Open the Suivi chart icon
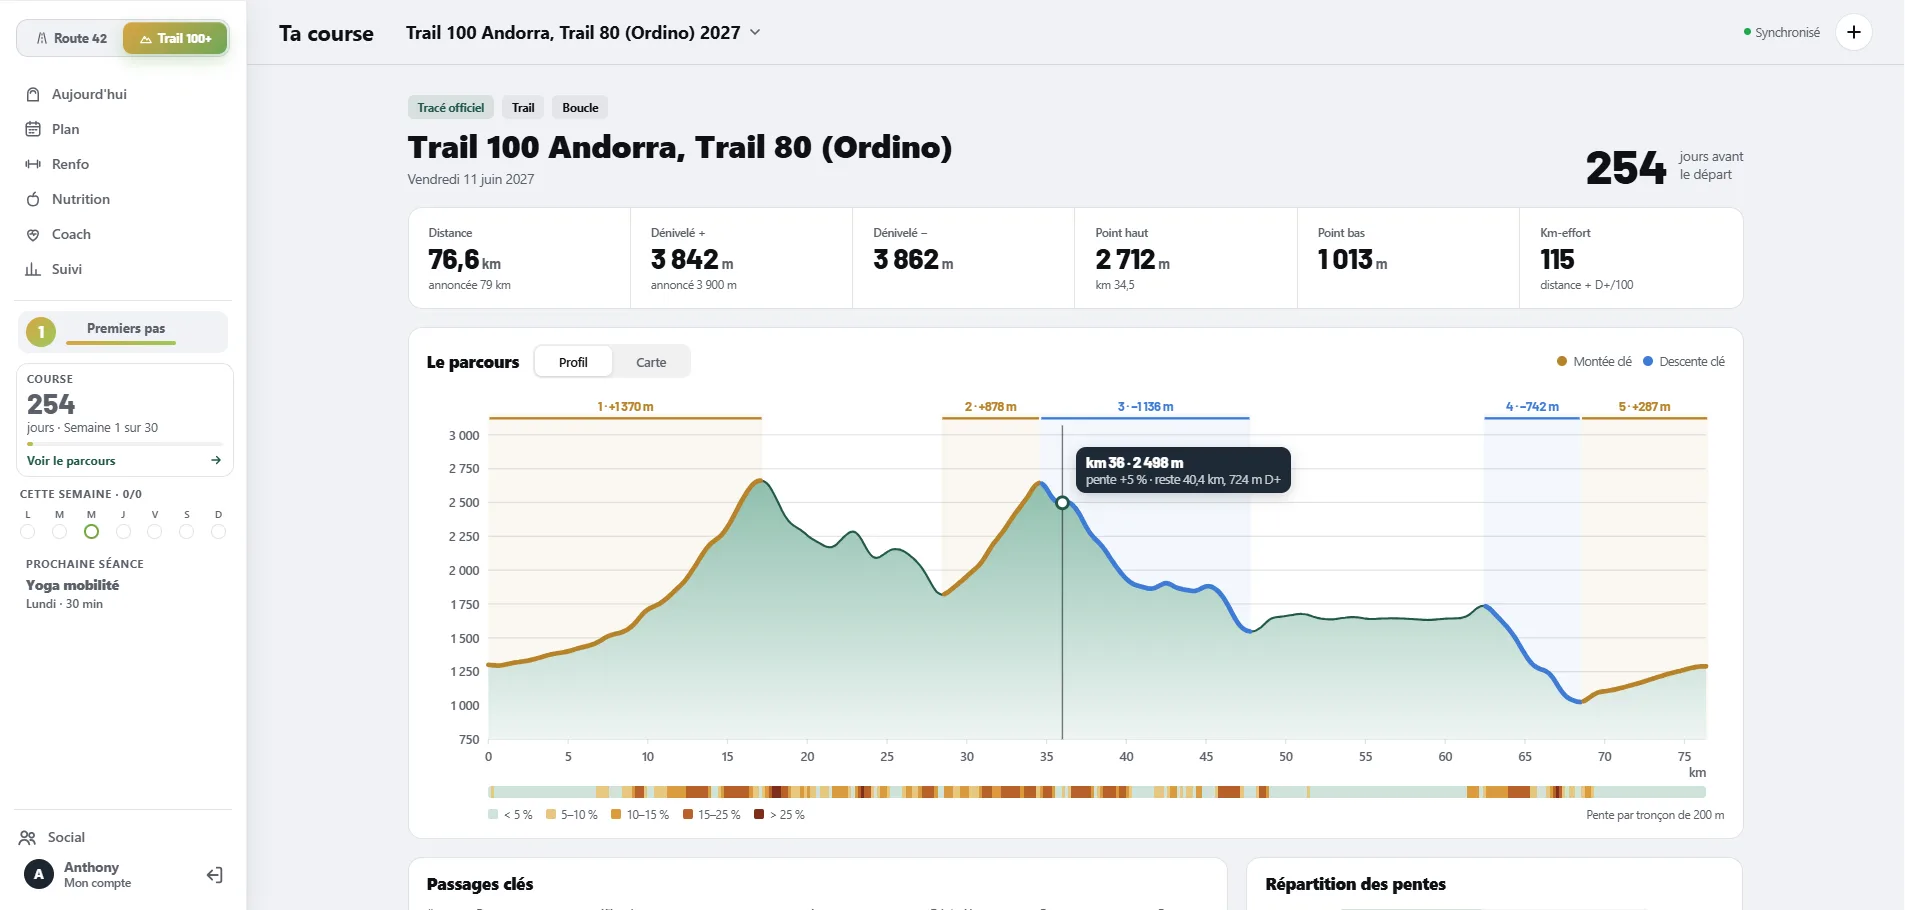The height and width of the screenshot is (910, 1905). 33,269
